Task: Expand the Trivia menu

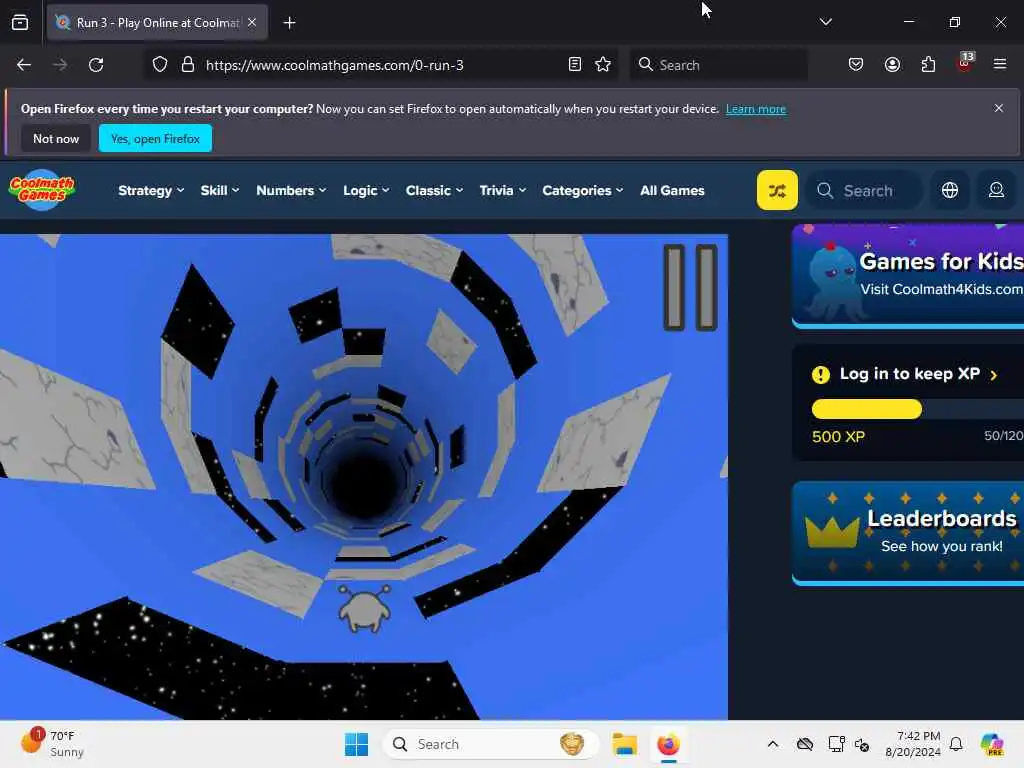Action: pos(502,190)
